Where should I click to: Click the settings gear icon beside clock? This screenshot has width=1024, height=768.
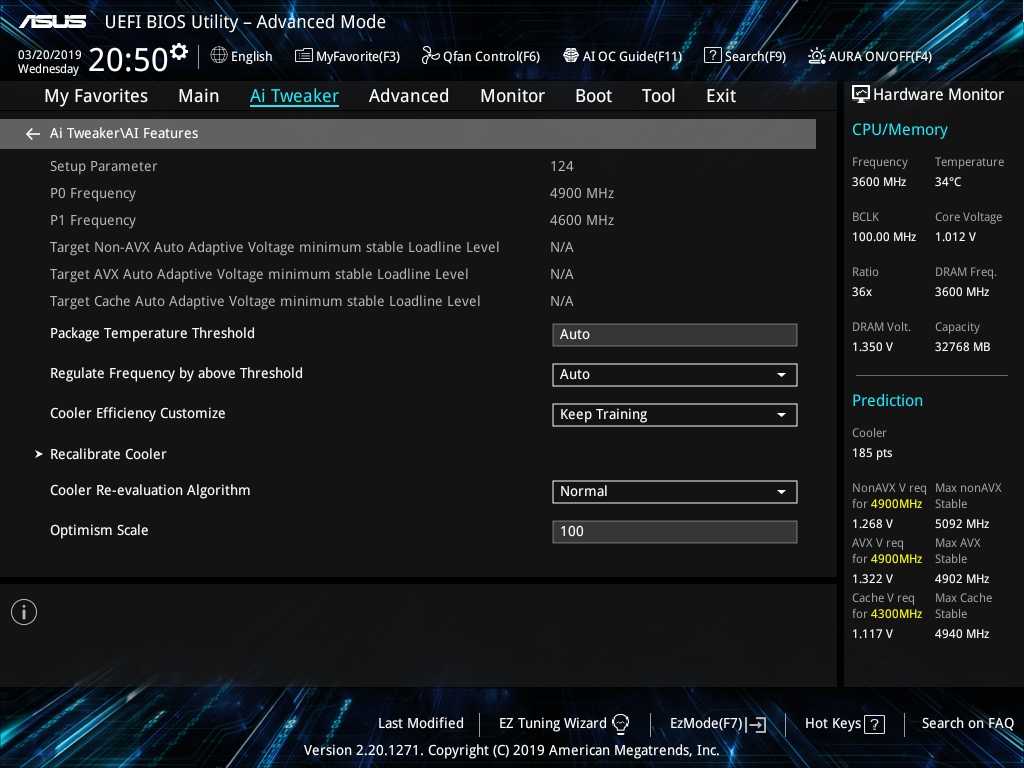(x=179, y=52)
